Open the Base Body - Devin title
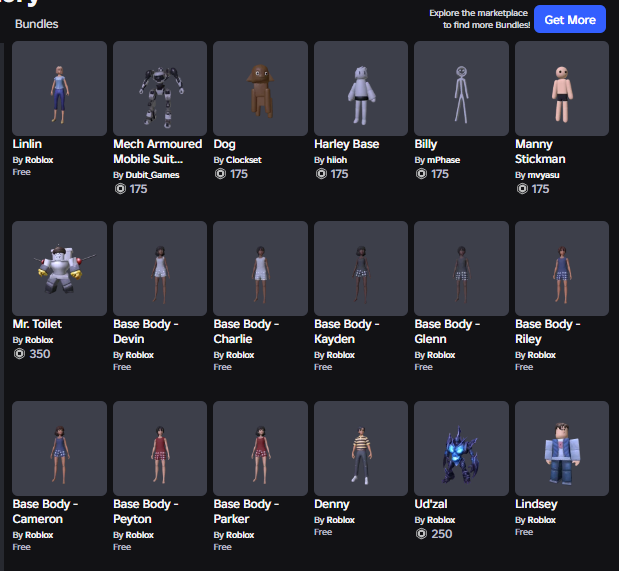 point(146,331)
